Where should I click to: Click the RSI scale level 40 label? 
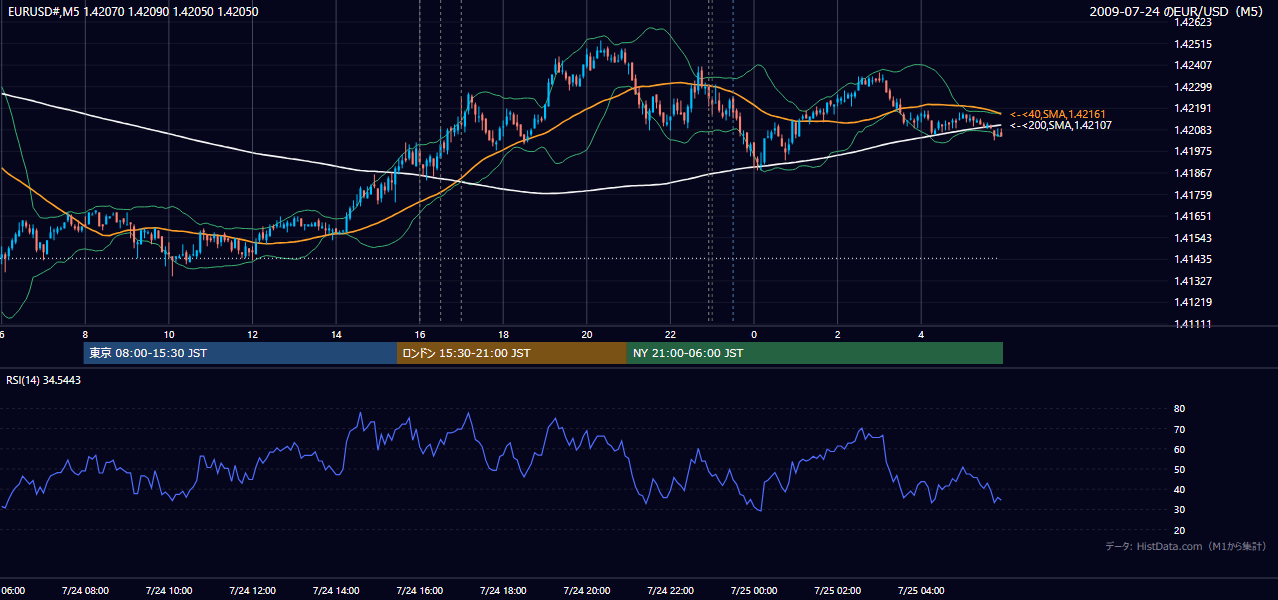(x=1180, y=489)
